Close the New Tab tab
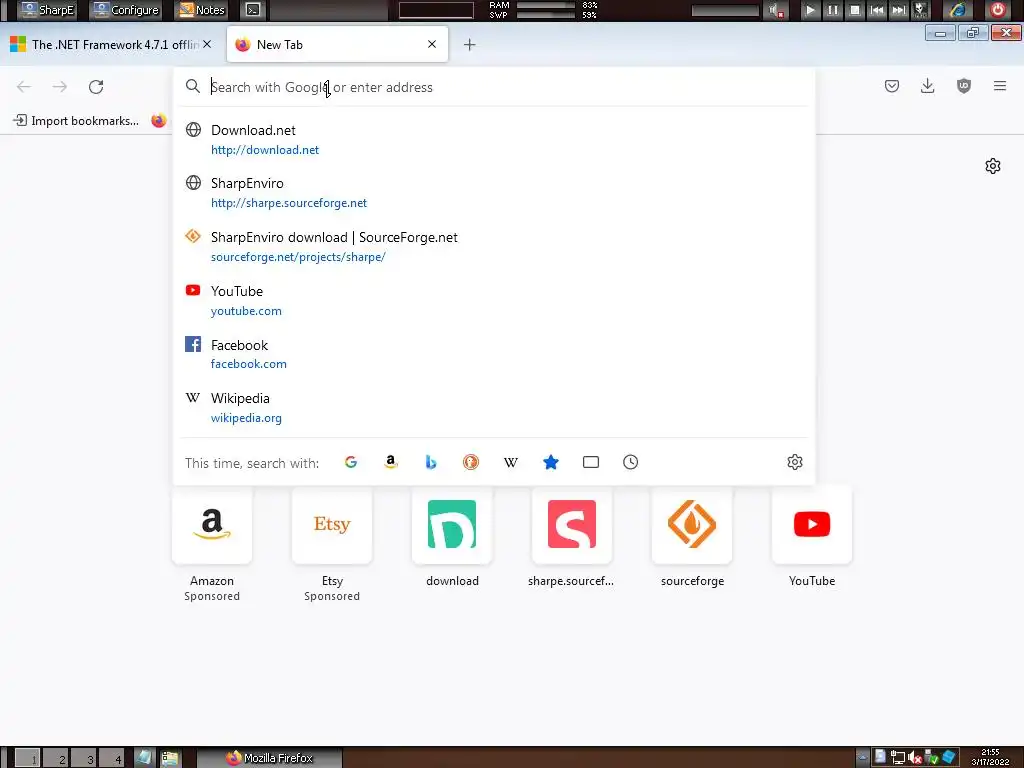The height and width of the screenshot is (768, 1024). coord(432,44)
